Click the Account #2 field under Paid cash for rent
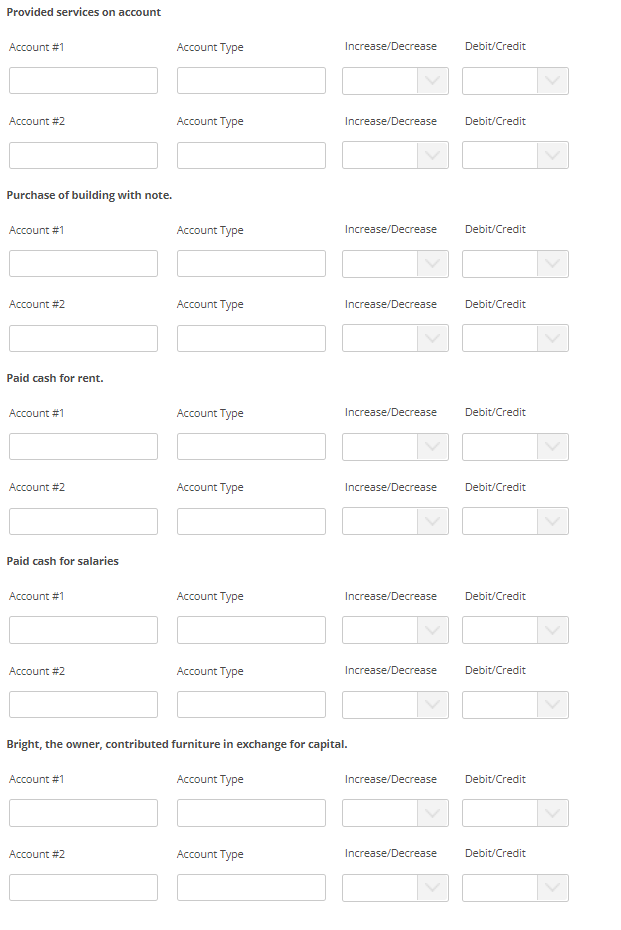The width and height of the screenshot is (621, 930). [x=83, y=521]
